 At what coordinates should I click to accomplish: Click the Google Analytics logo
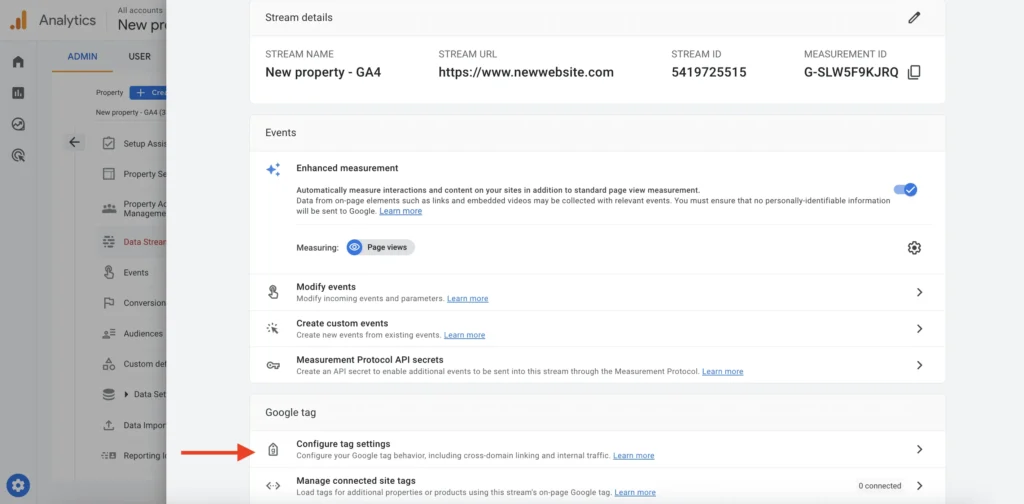pos(18,20)
